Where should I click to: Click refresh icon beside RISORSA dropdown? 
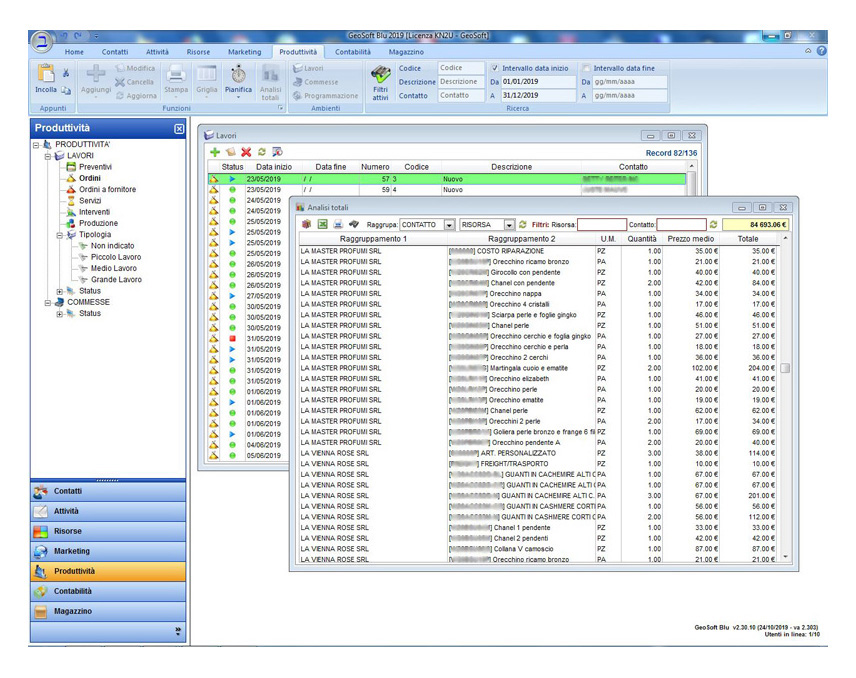click(x=523, y=224)
